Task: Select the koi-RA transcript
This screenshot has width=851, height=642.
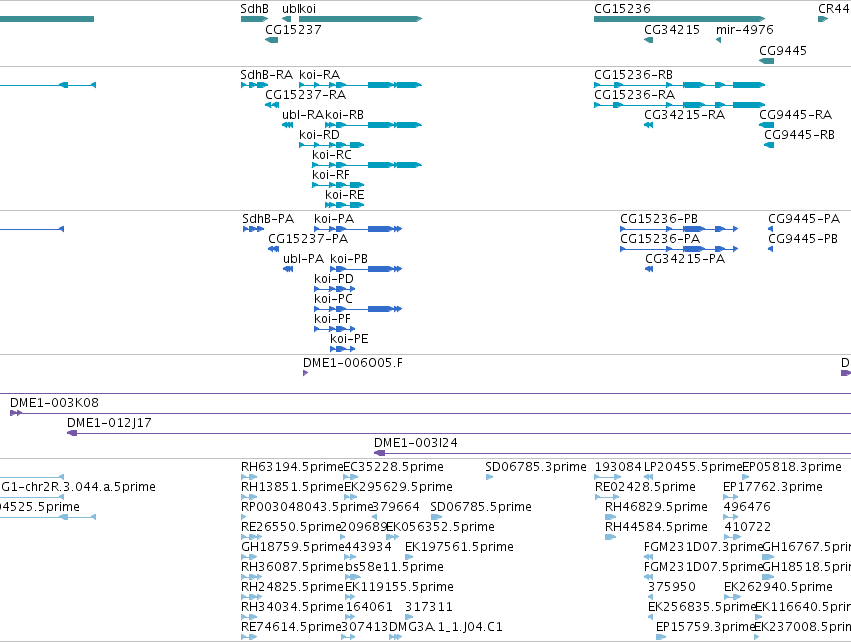Action: [360, 85]
